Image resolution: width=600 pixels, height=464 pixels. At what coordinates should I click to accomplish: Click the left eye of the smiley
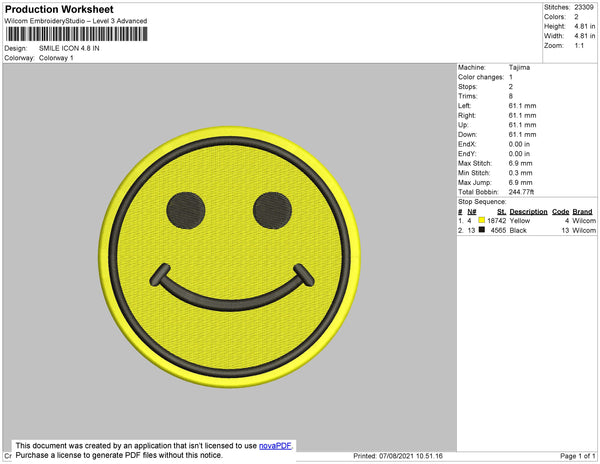pyautogui.click(x=186, y=210)
